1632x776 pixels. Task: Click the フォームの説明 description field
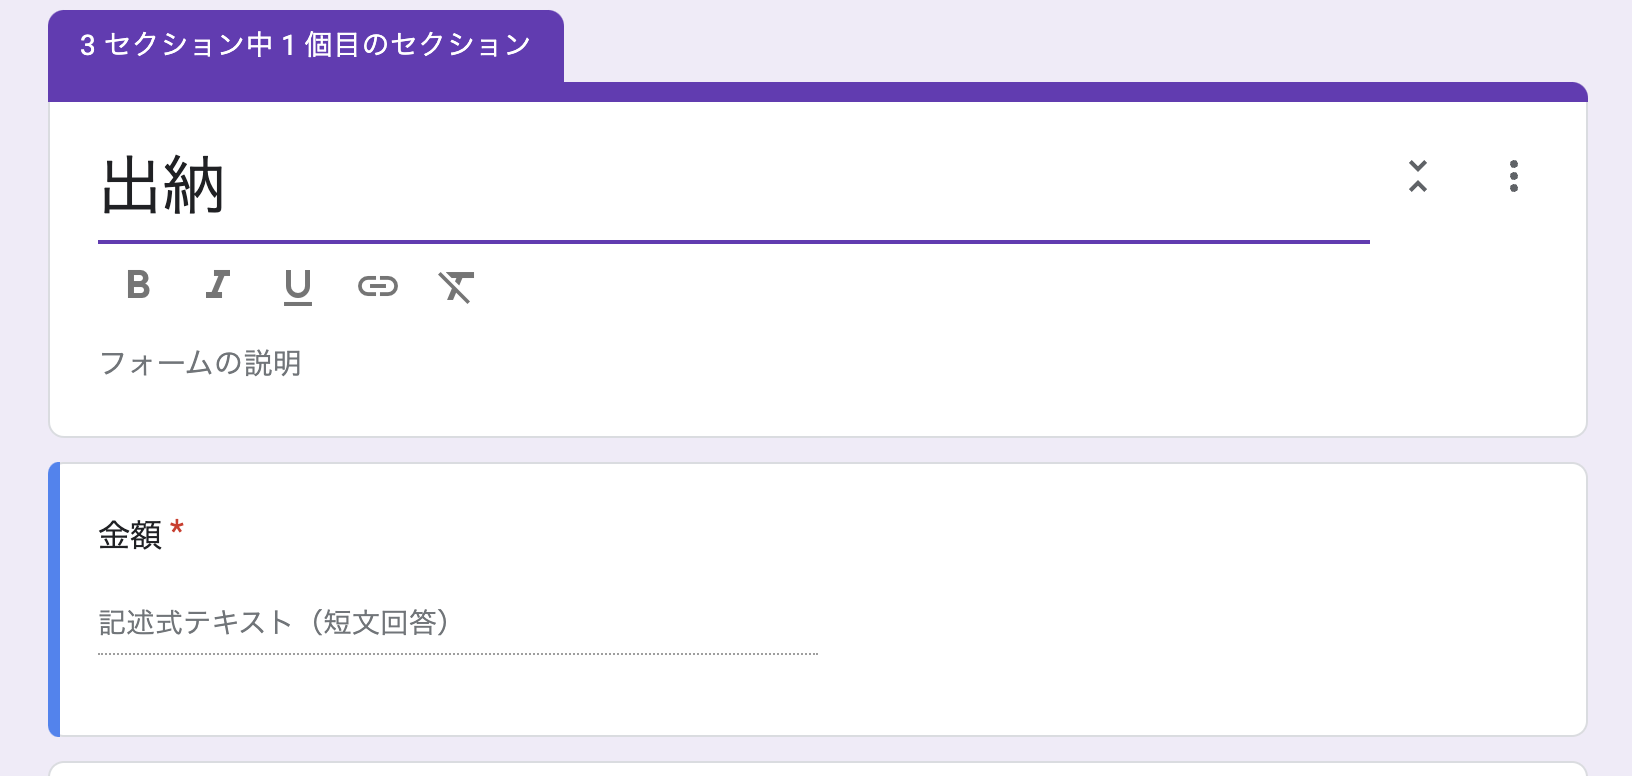click(200, 364)
